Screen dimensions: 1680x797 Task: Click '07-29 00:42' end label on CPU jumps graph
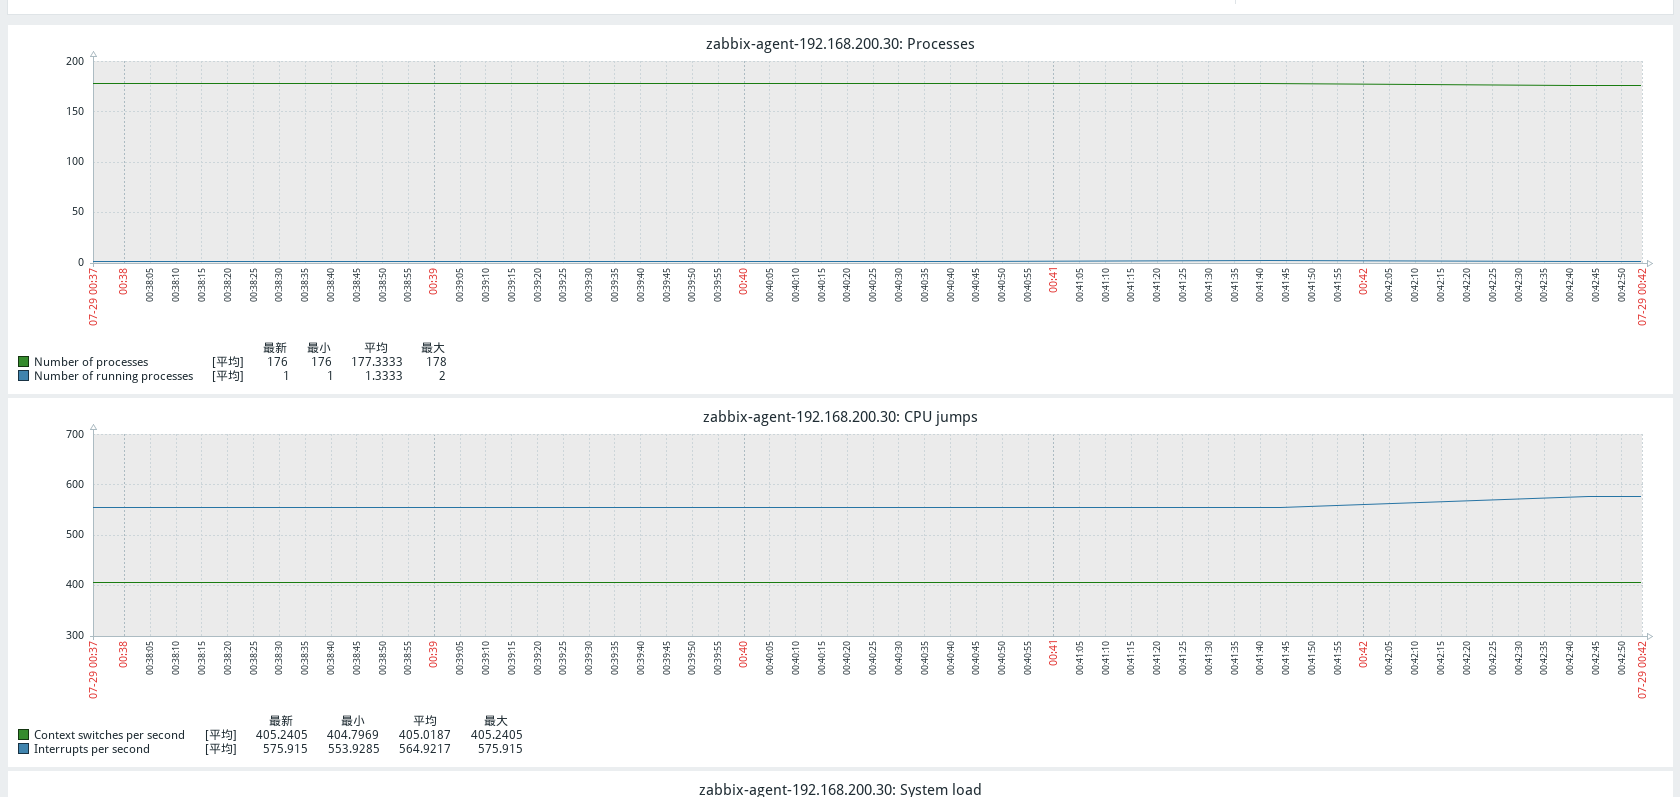[x=1642, y=669]
